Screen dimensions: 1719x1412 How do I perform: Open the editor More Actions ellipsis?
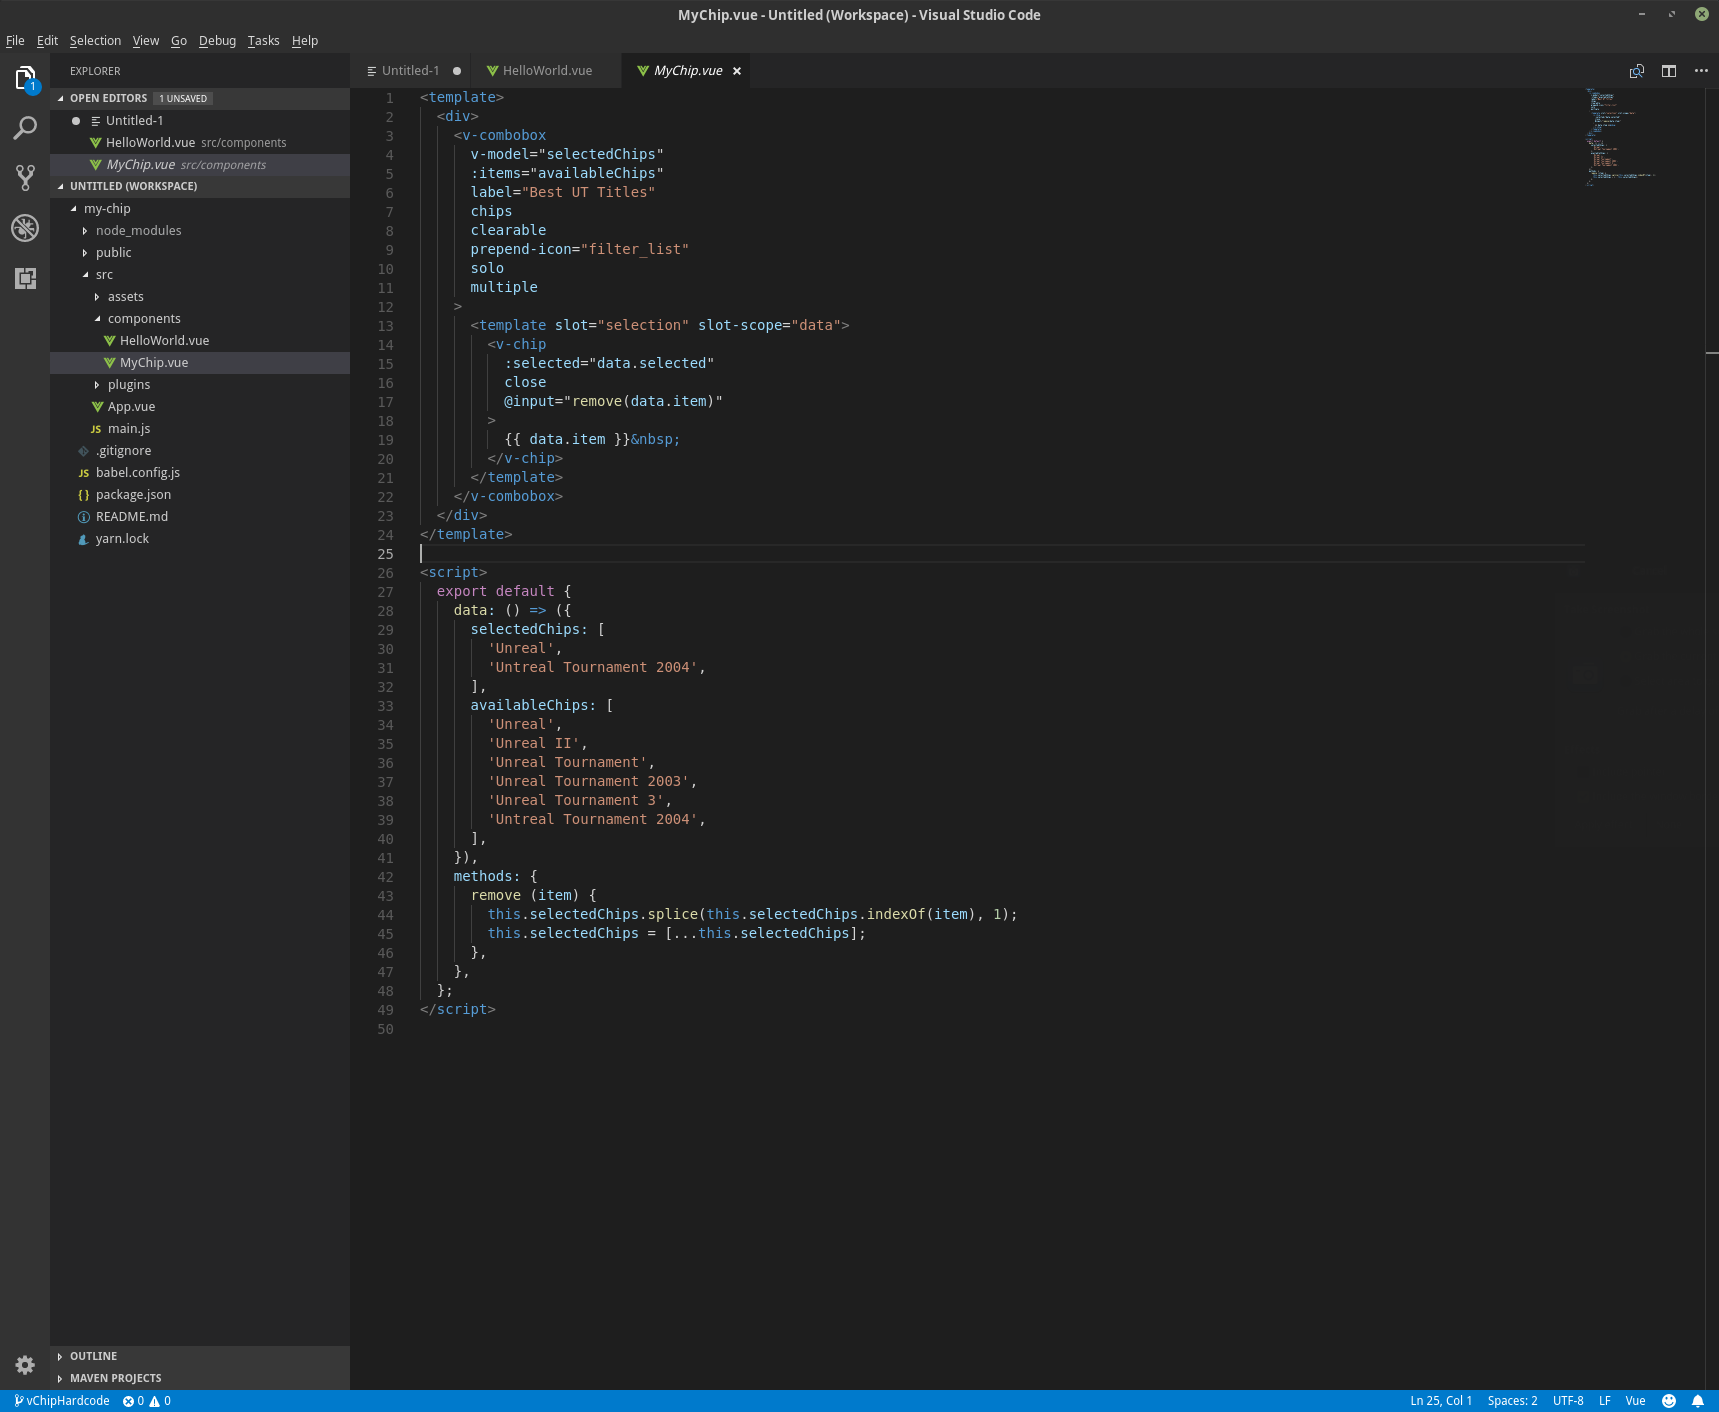1700,71
